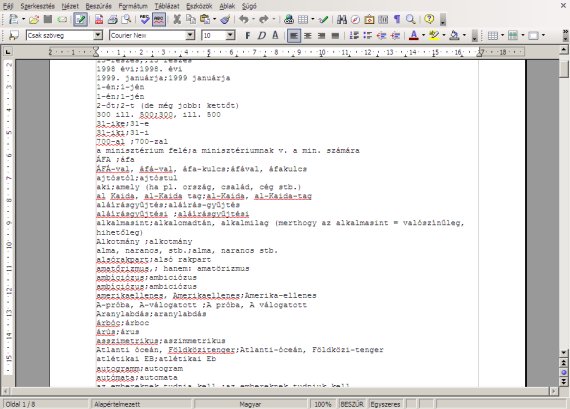
Task: Open Find & Replace binoculars icon
Action: pos(341,19)
